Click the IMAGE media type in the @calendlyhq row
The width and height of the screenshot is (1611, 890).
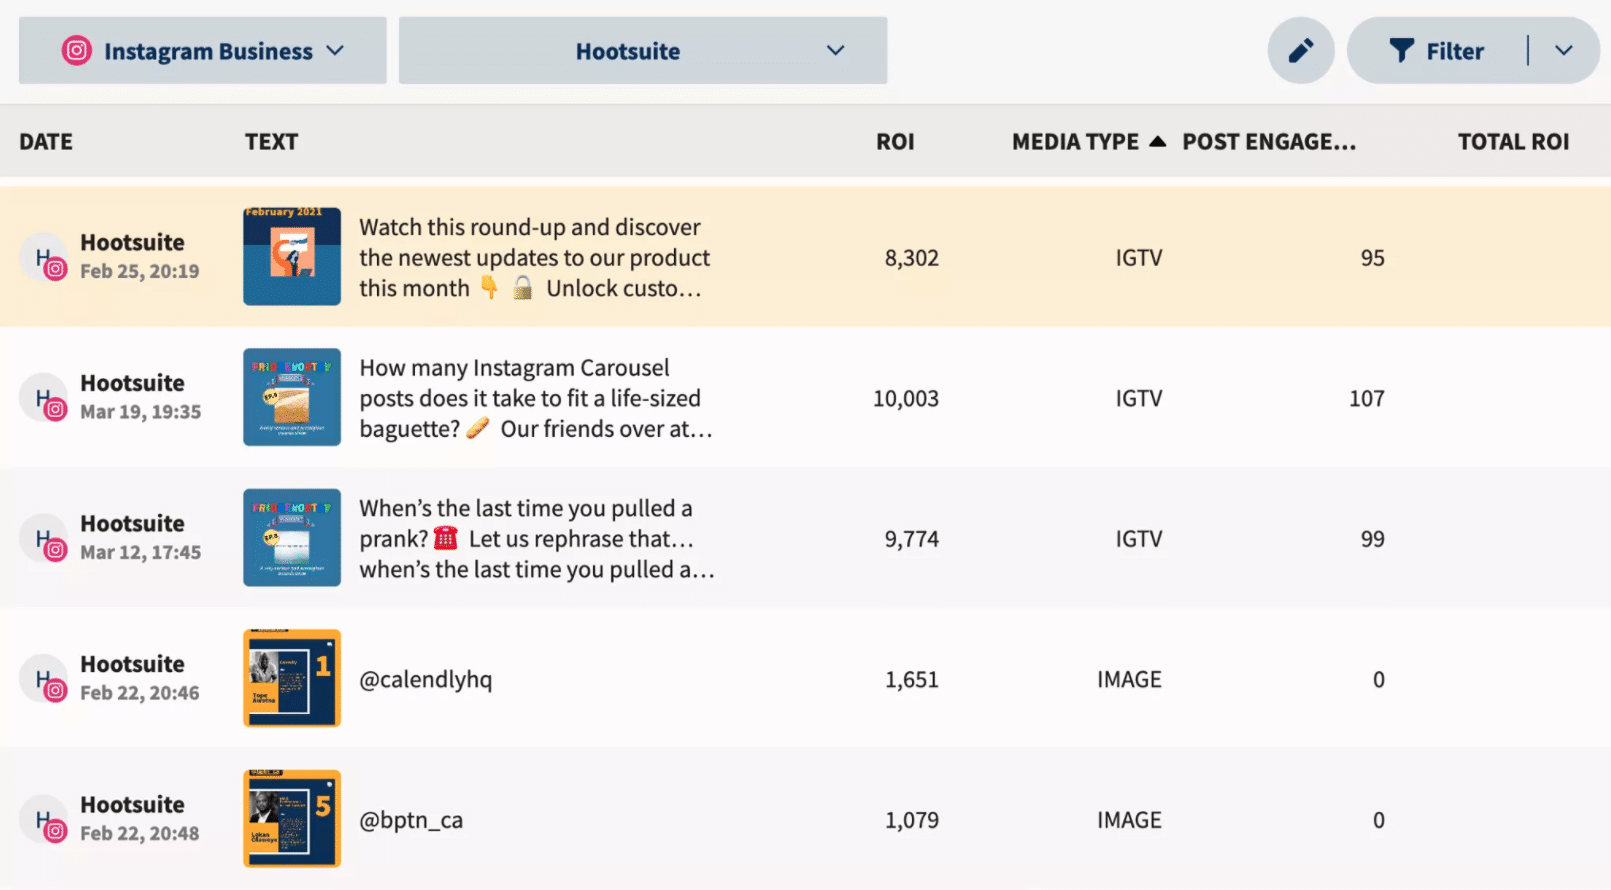click(1129, 679)
